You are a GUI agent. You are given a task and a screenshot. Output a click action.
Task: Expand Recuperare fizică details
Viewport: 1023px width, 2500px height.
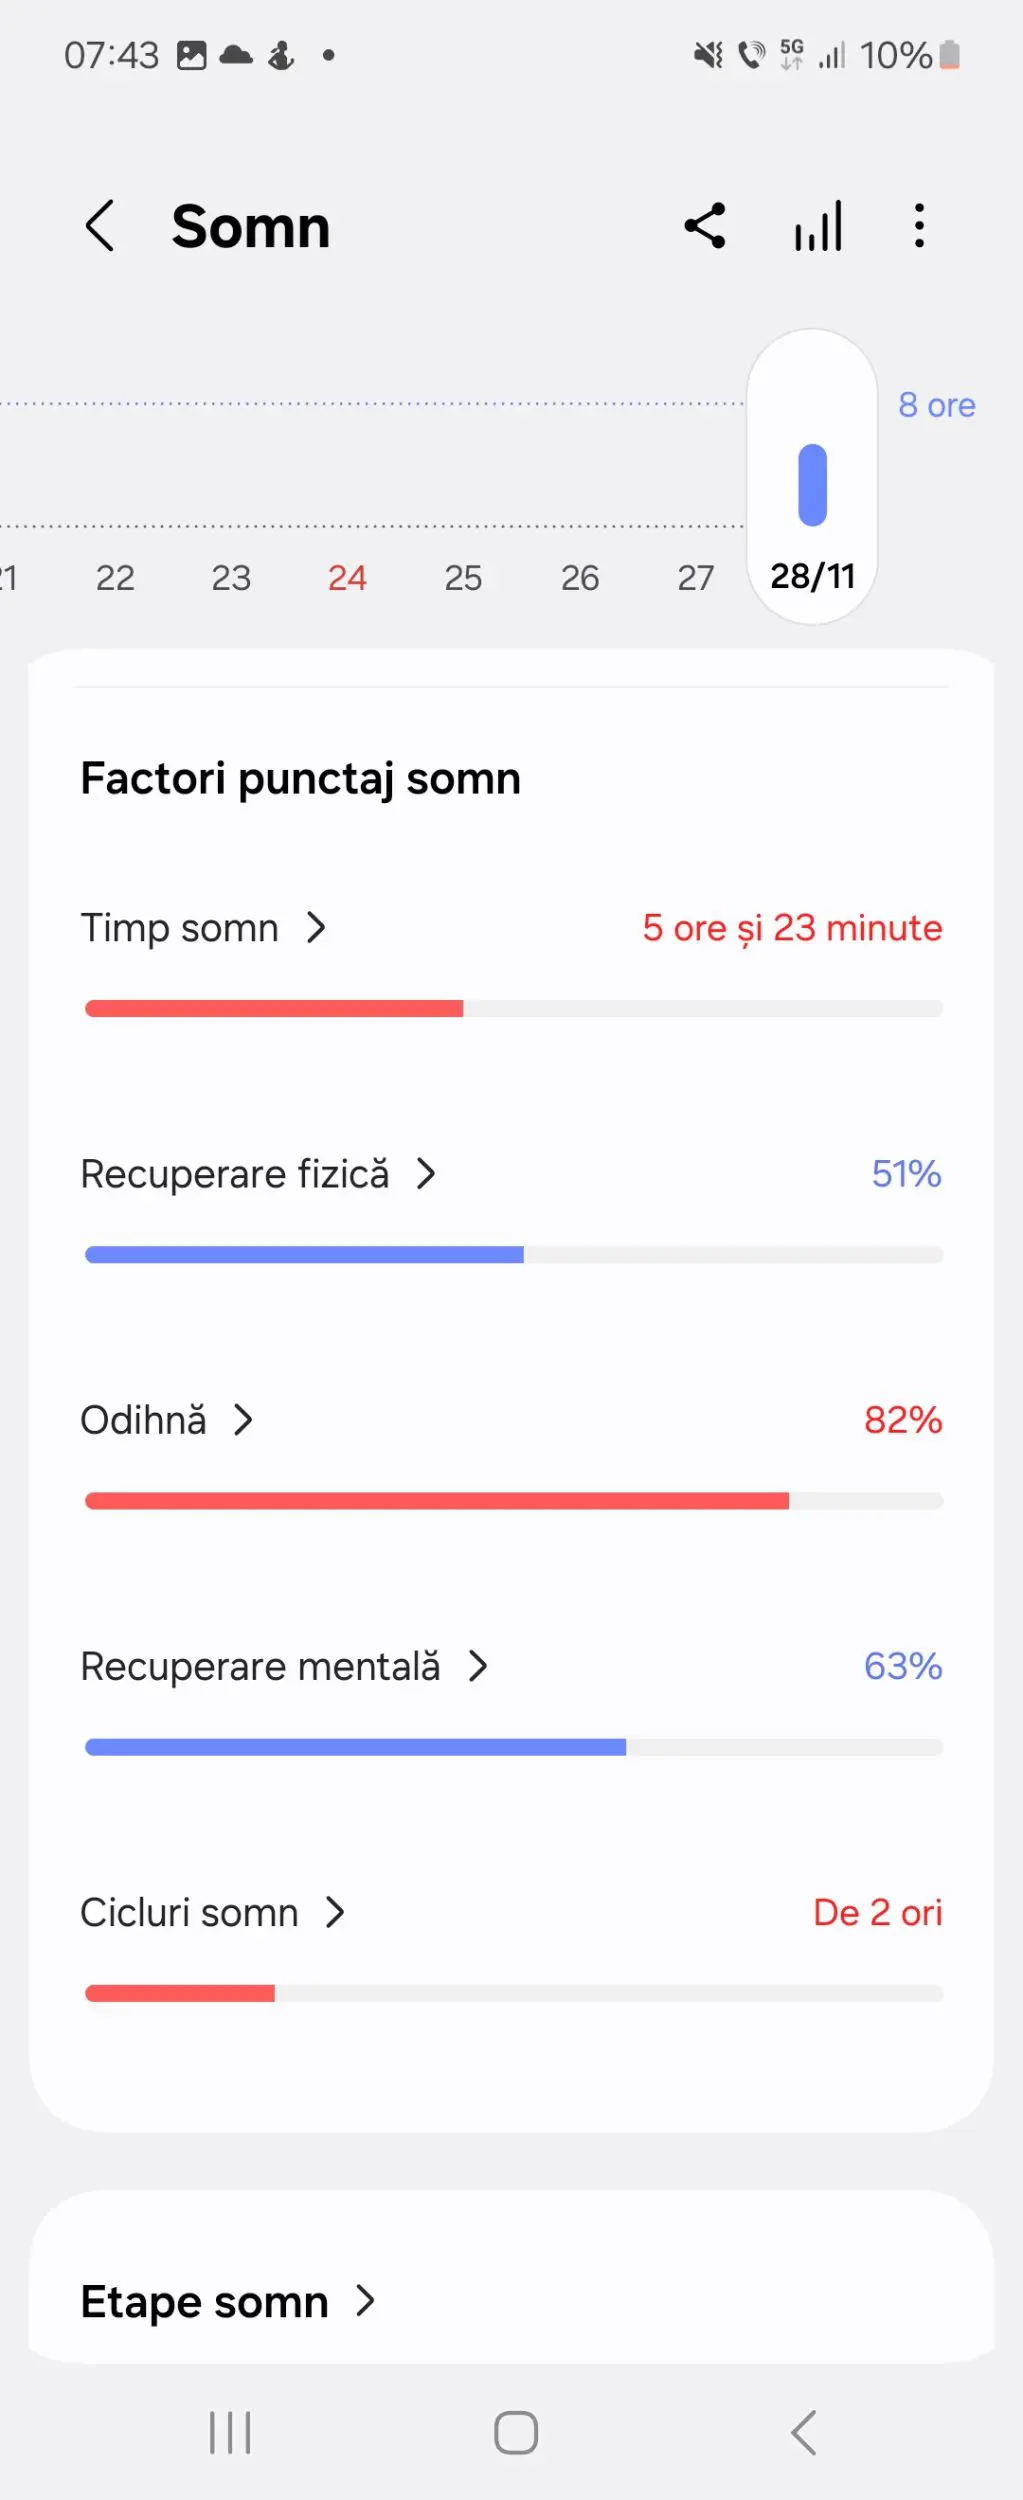[426, 1174]
